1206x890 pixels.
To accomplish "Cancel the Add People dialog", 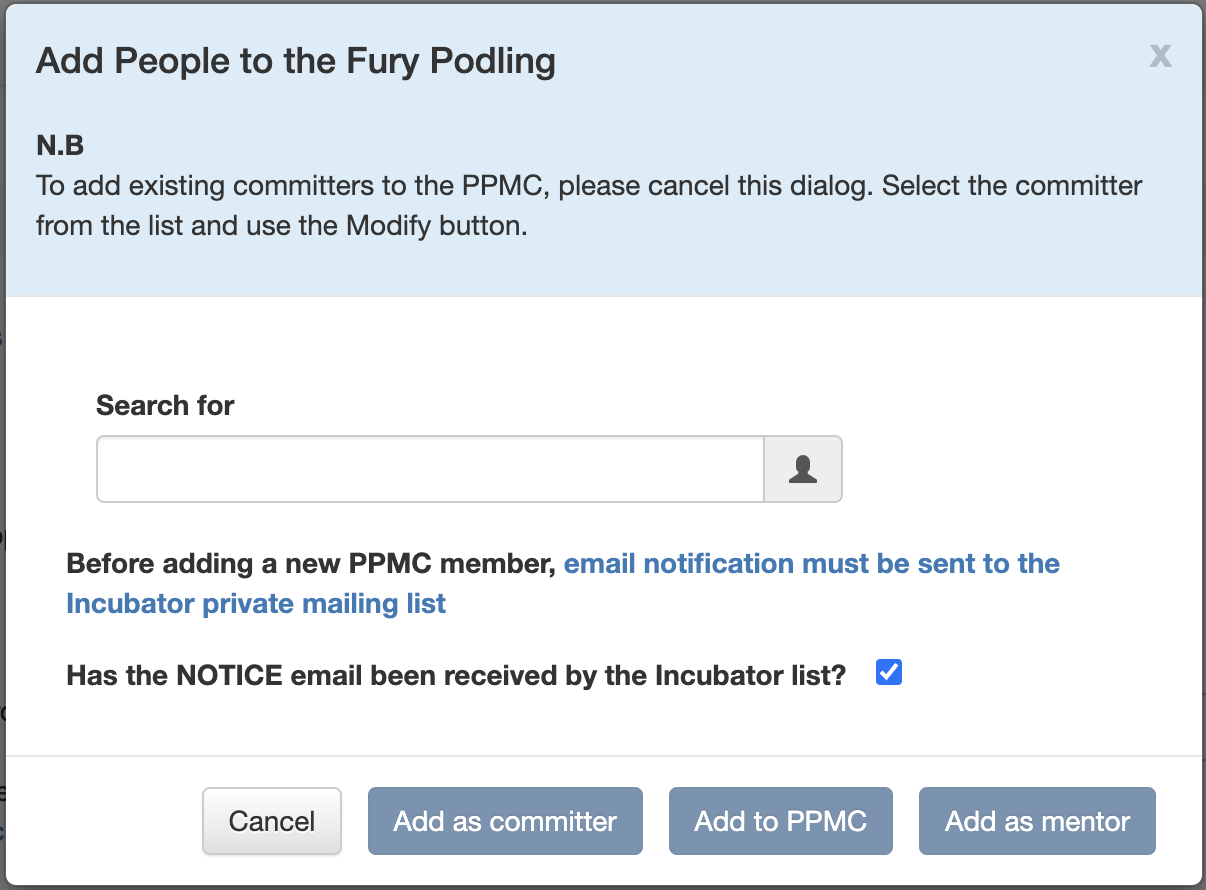I will tap(272, 821).
